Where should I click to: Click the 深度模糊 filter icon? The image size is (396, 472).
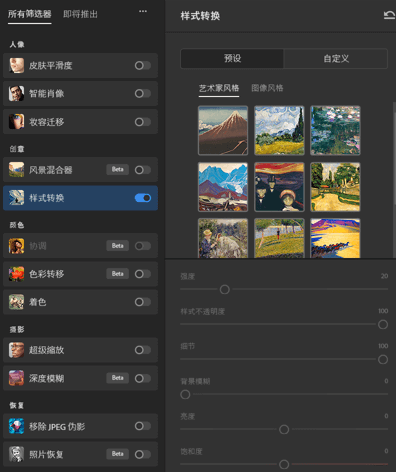click(x=16, y=378)
